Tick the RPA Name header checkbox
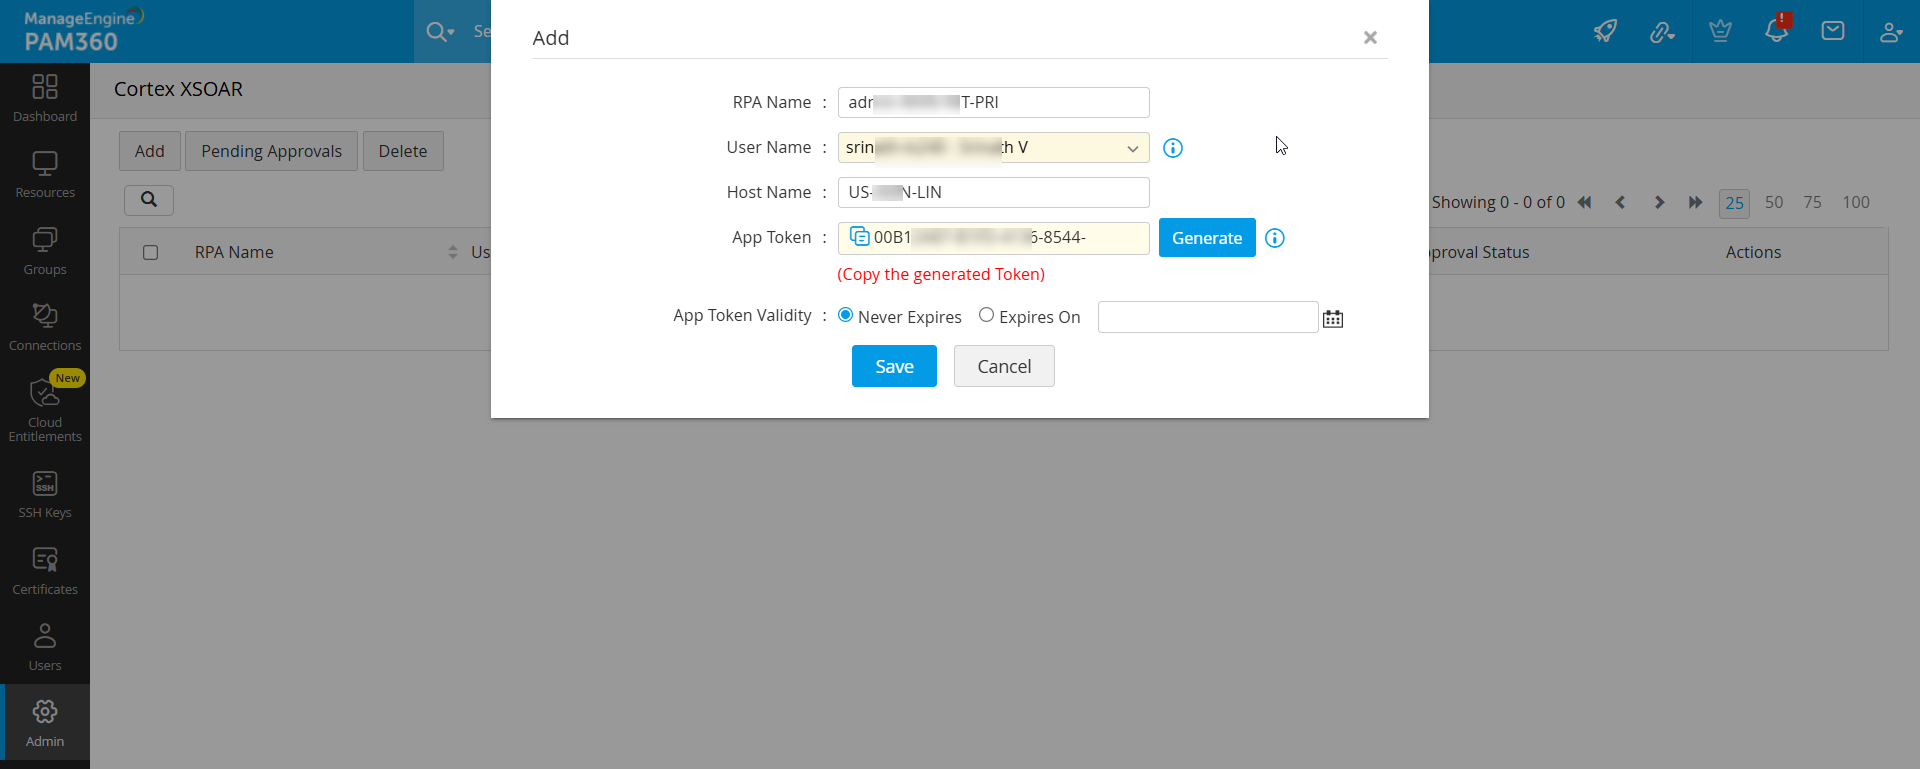 pos(151,252)
